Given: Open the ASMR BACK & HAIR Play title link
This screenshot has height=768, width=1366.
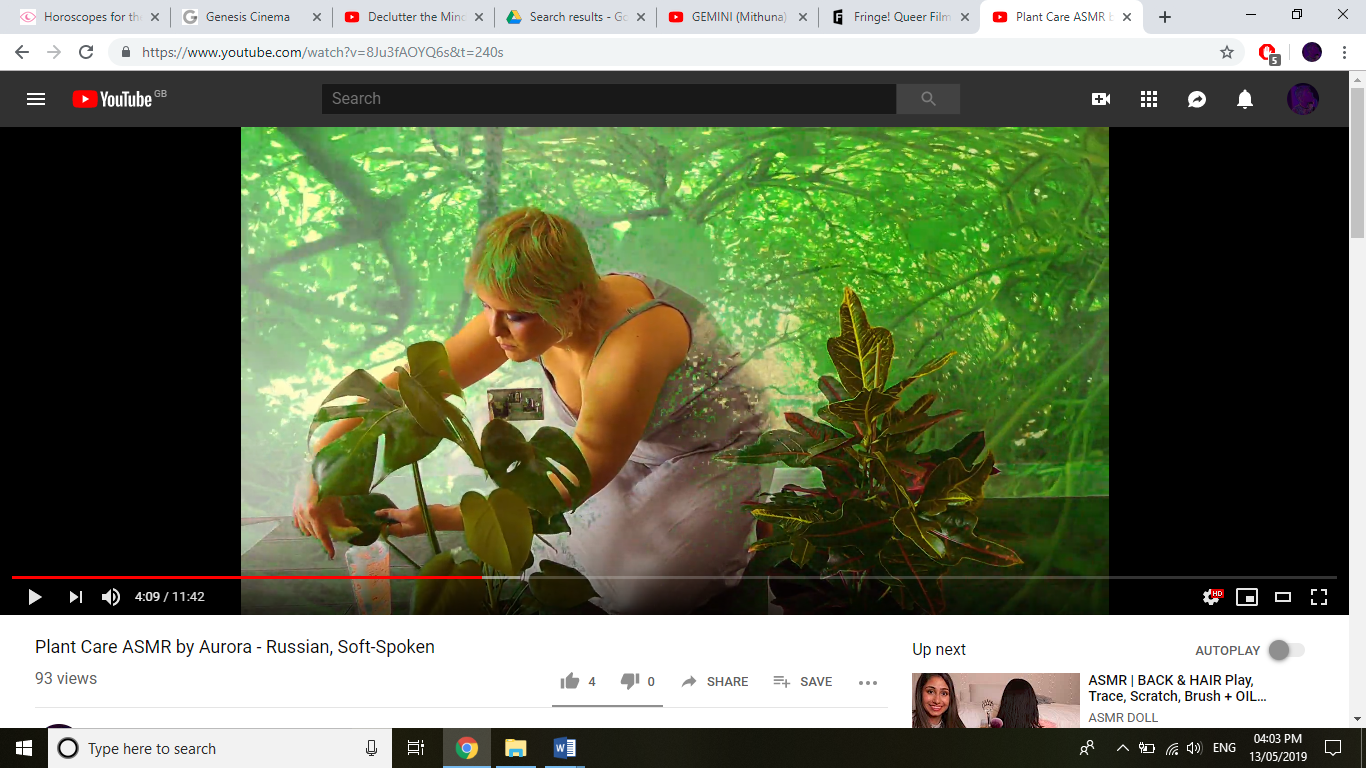Looking at the screenshot, I should (x=1178, y=688).
